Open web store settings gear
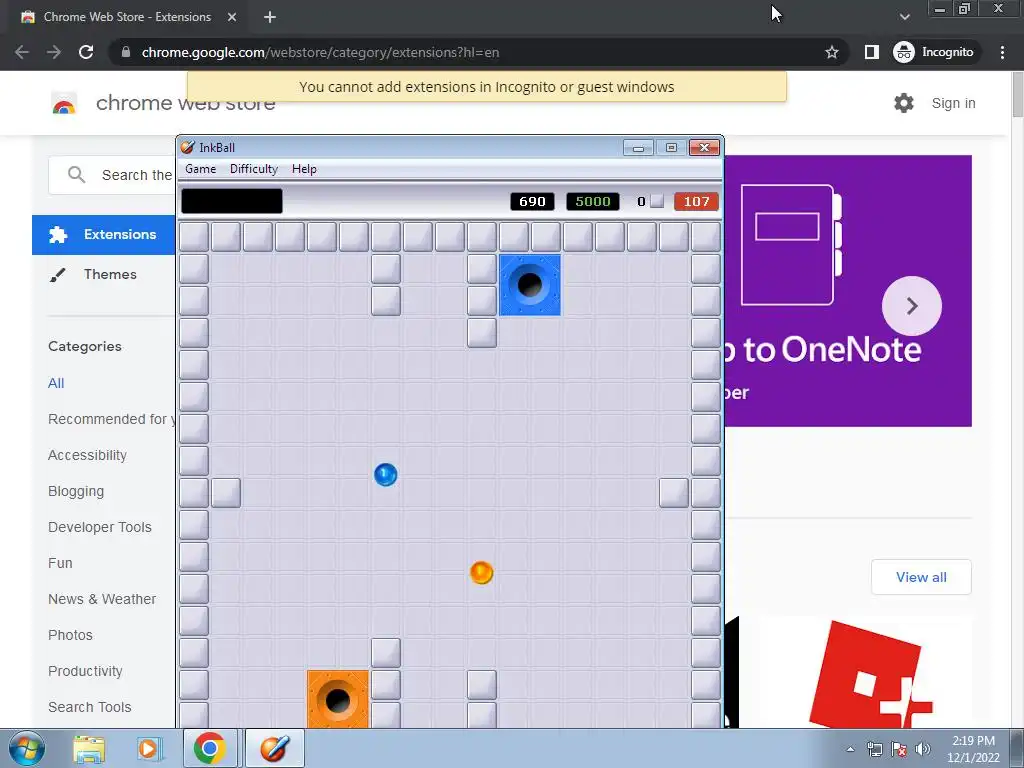1024x768 pixels. point(904,103)
